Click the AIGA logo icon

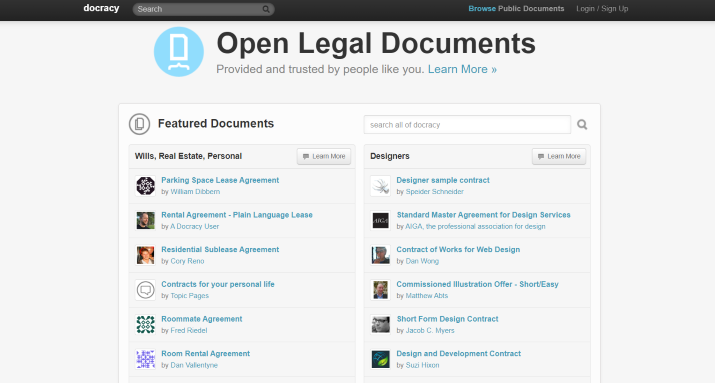tap(380, 221)
